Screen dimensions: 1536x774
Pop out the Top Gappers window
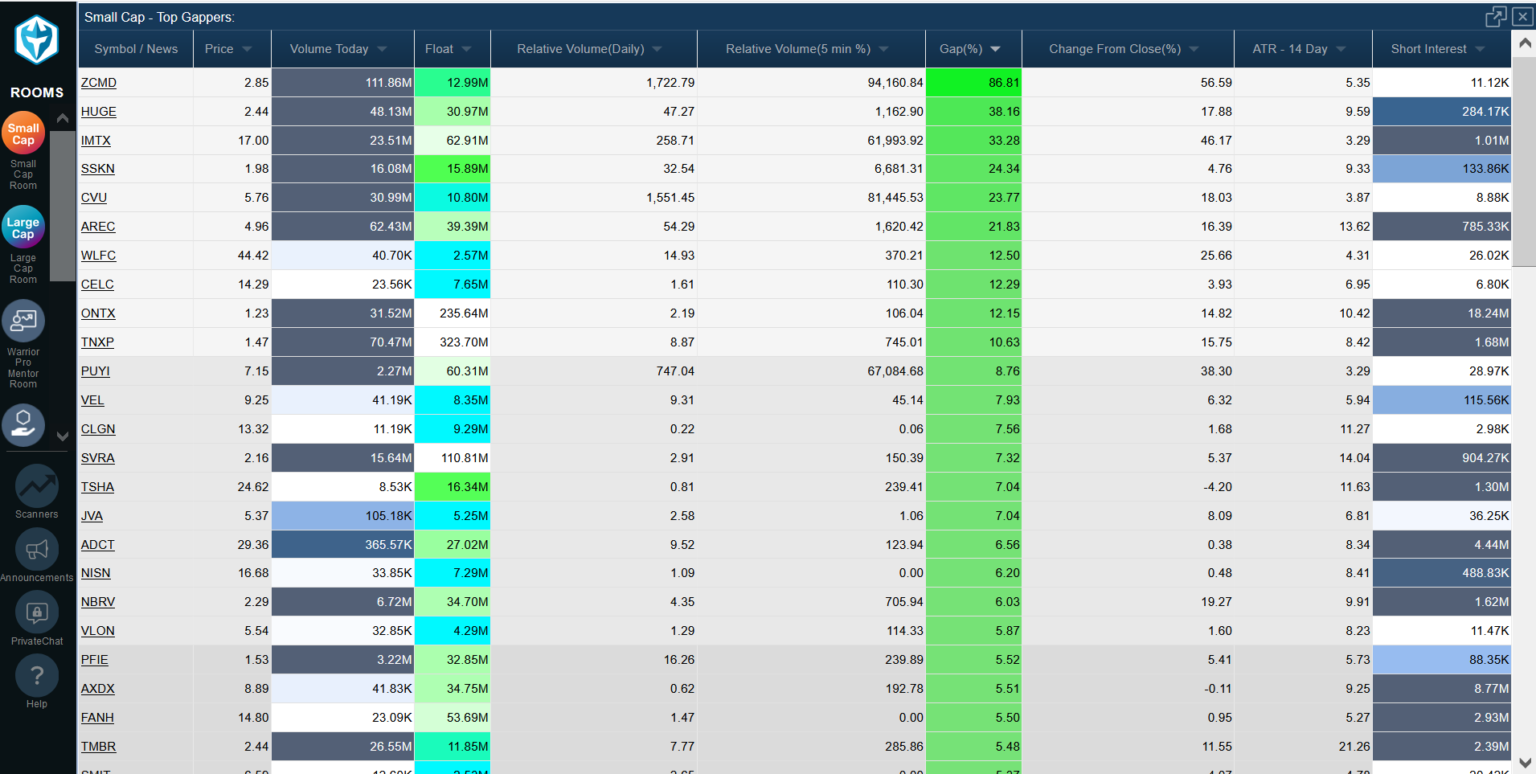coord(1495,17)
